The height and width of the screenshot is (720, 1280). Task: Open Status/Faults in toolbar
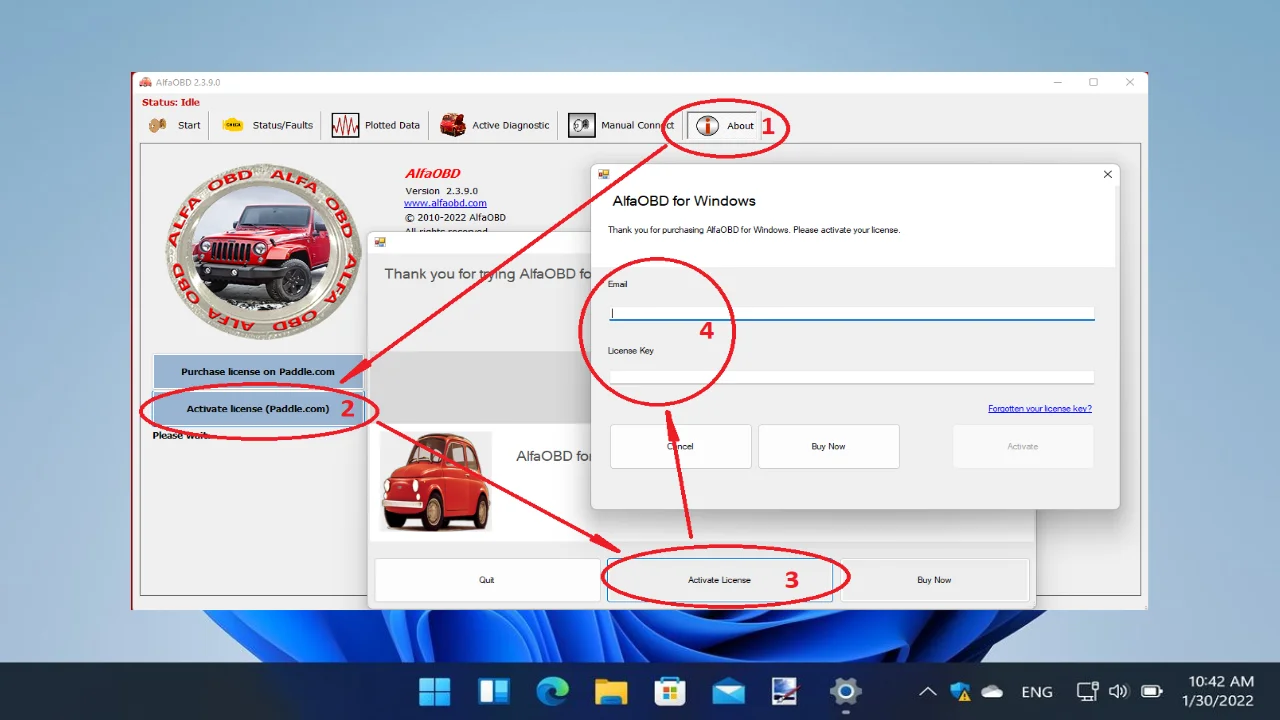(267, 125)
